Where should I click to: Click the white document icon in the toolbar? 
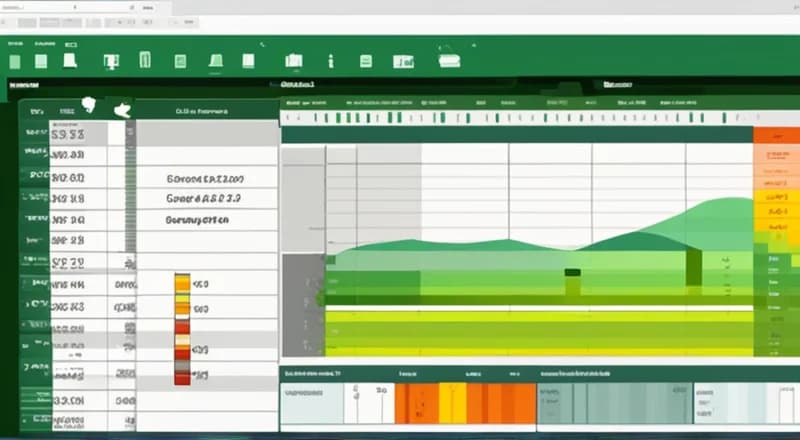pos(71,62)
